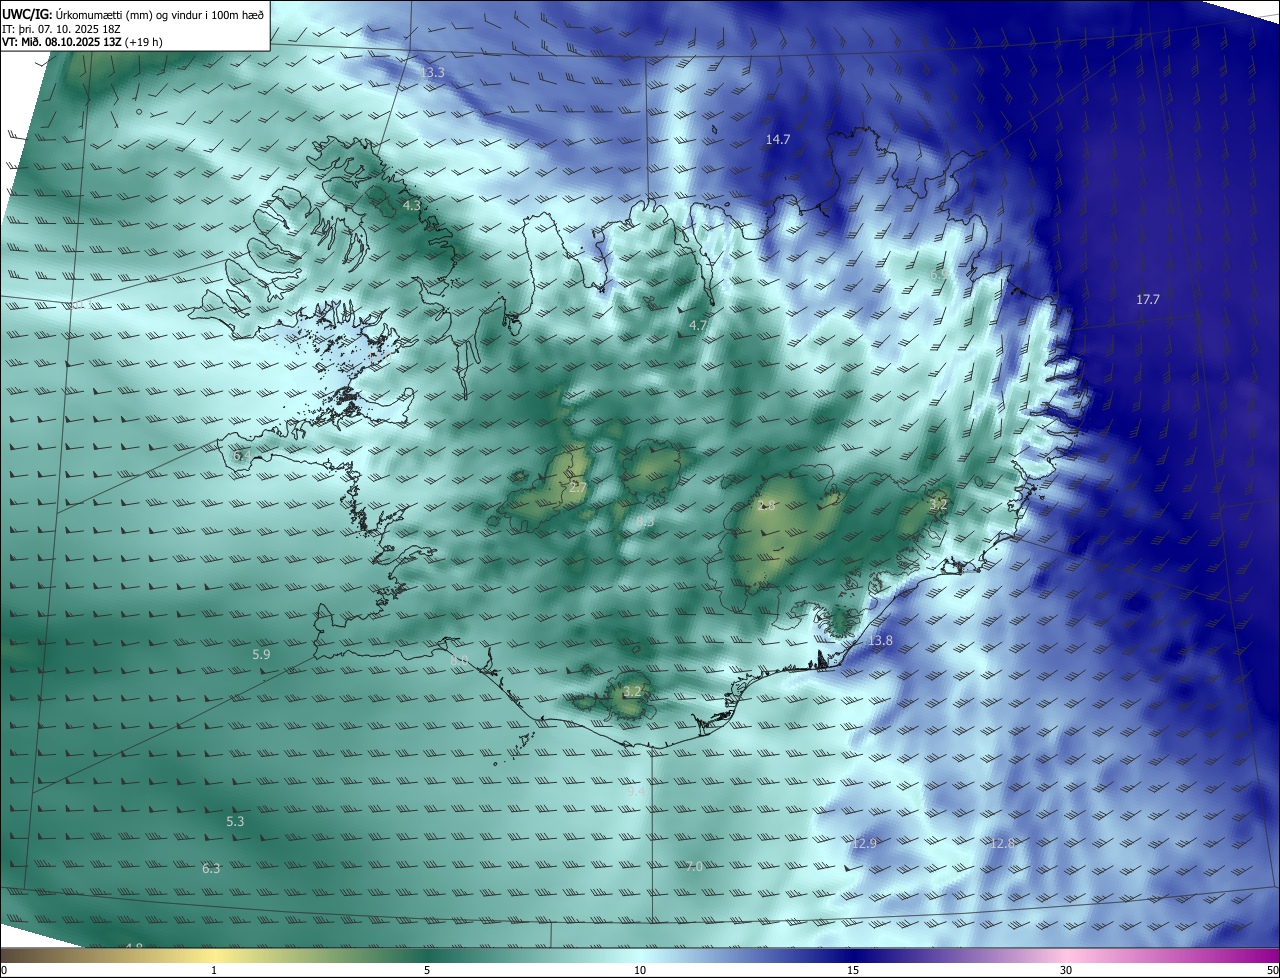Click the 6.4 value on the western peninsula
Image resolution: width=1280 pixels, height=978 pixels.
pos(242,456)
